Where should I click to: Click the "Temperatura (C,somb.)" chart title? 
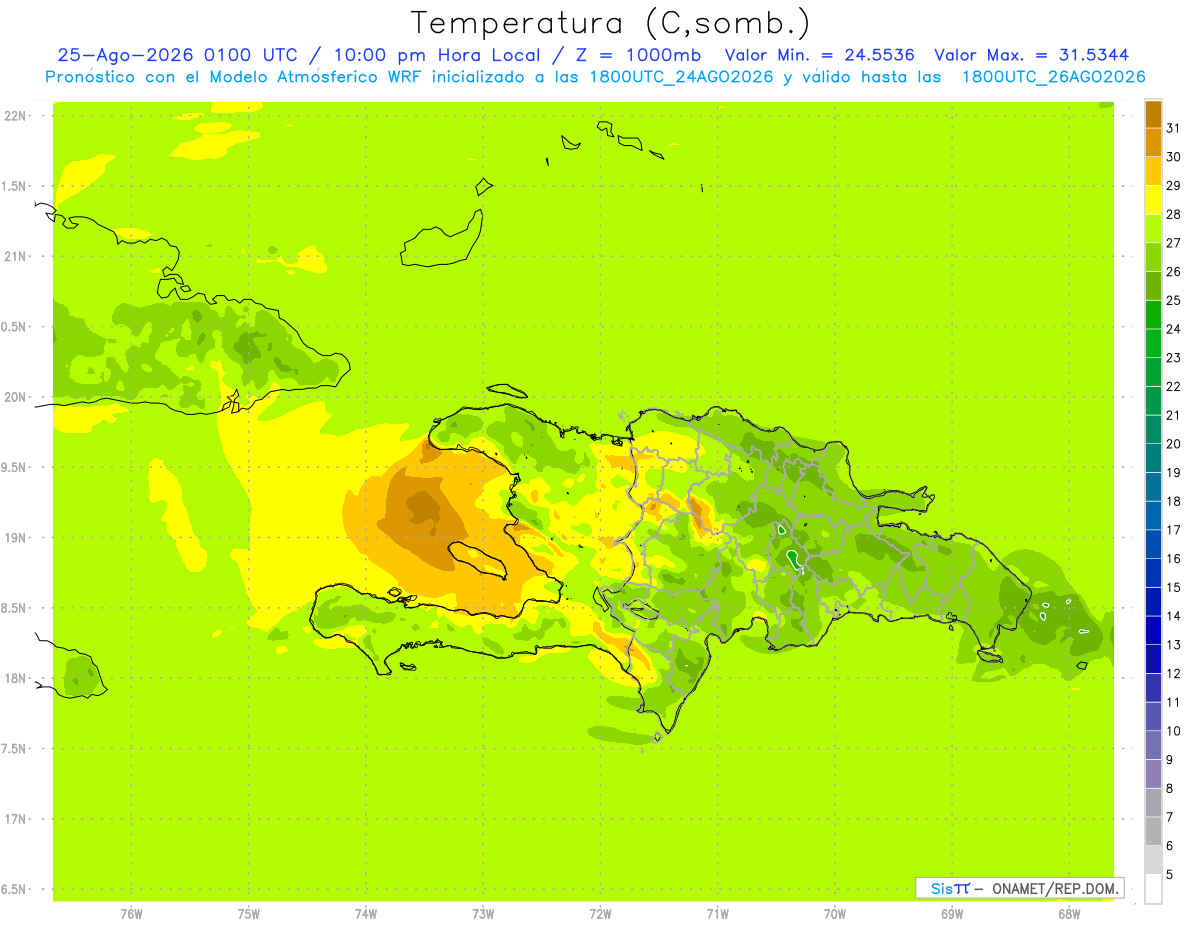pos(610,22)
